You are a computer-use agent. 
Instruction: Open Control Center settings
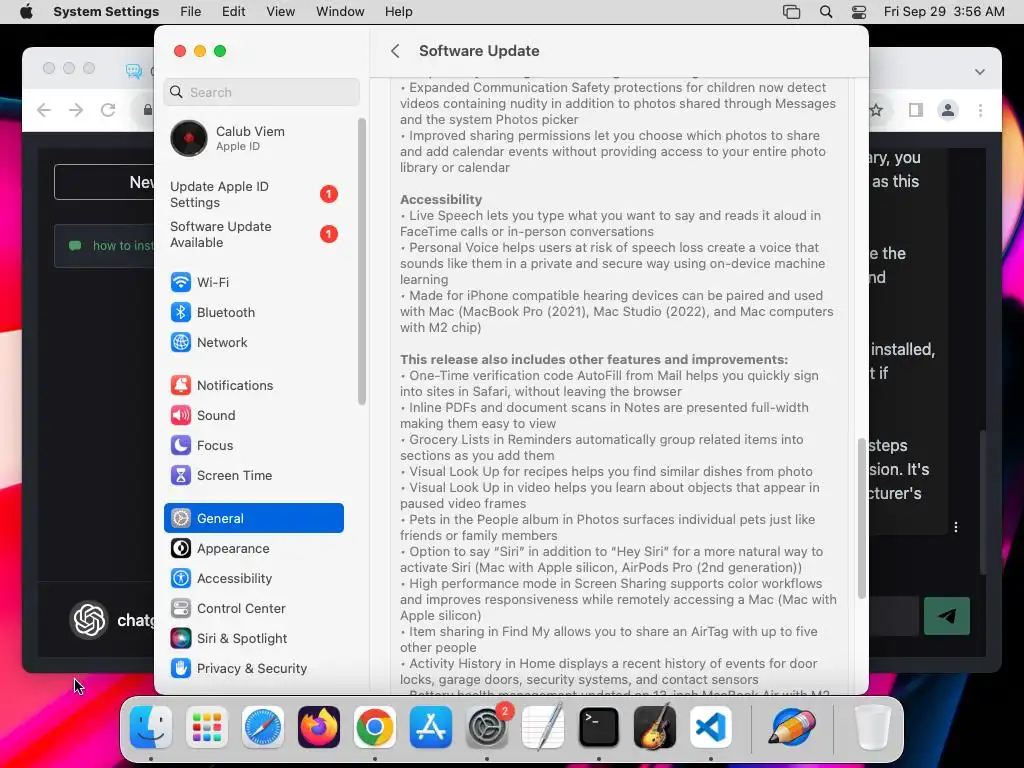pyautogui.click(x=253, y=609)
